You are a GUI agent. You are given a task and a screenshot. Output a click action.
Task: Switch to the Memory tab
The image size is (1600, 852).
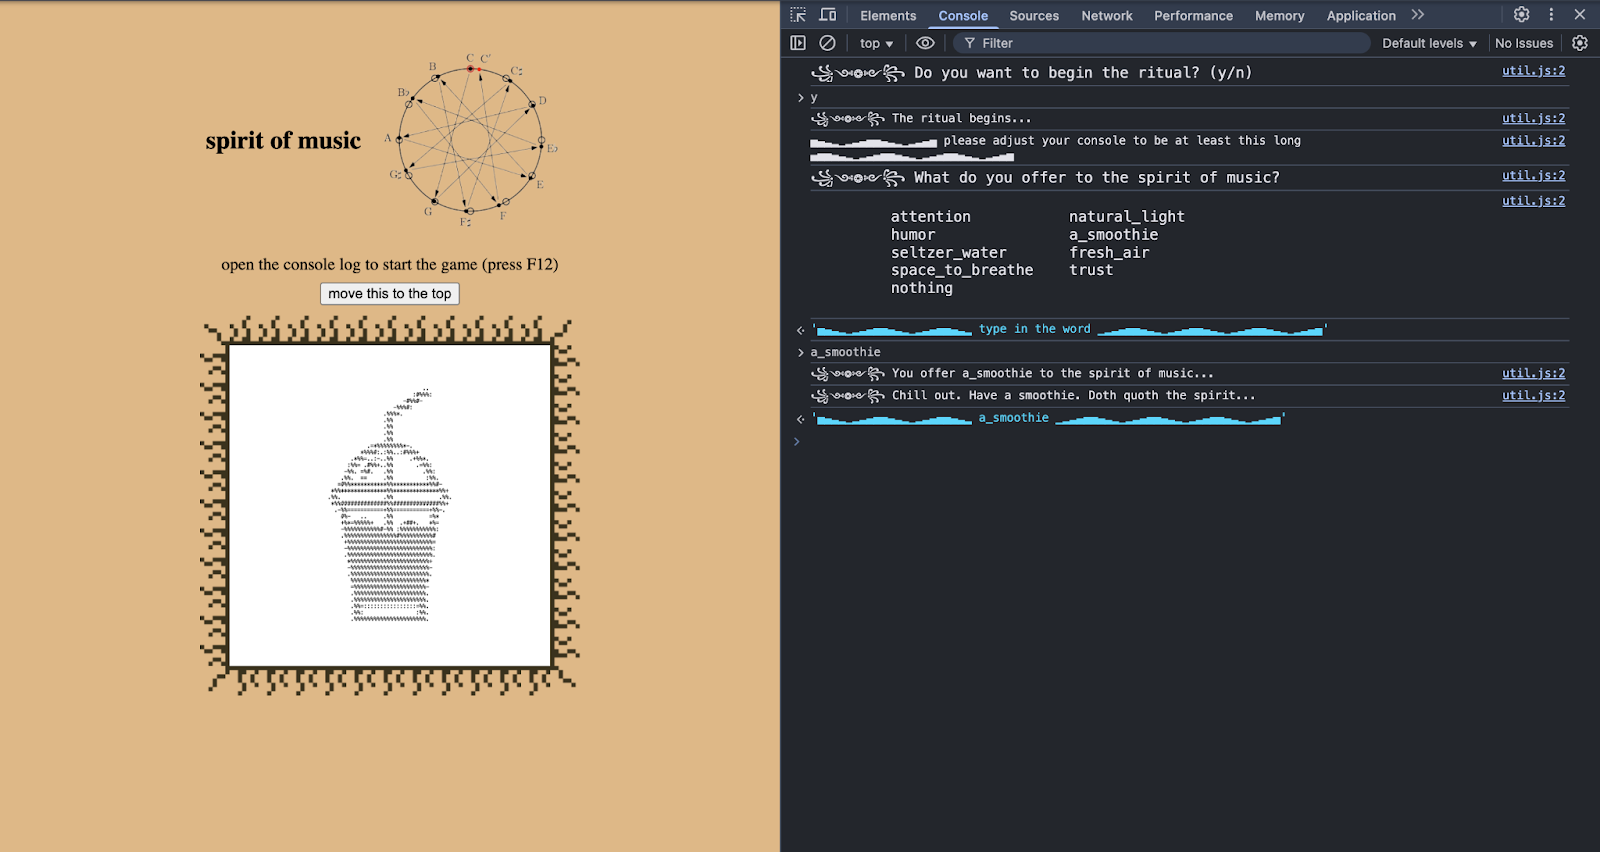[x=1280, y=15]
